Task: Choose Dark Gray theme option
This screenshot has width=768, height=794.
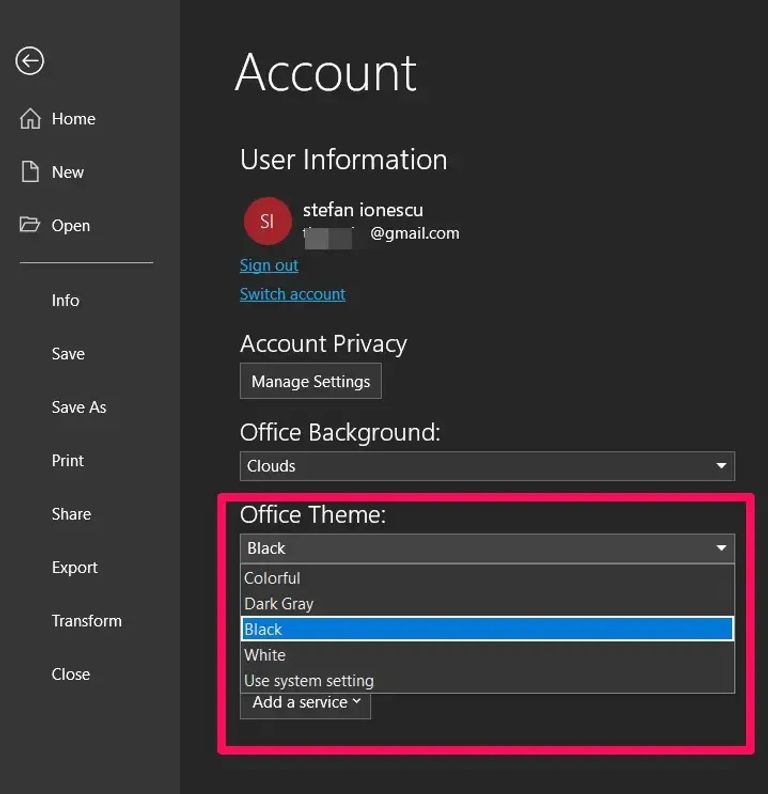Action: pos(279,604)
